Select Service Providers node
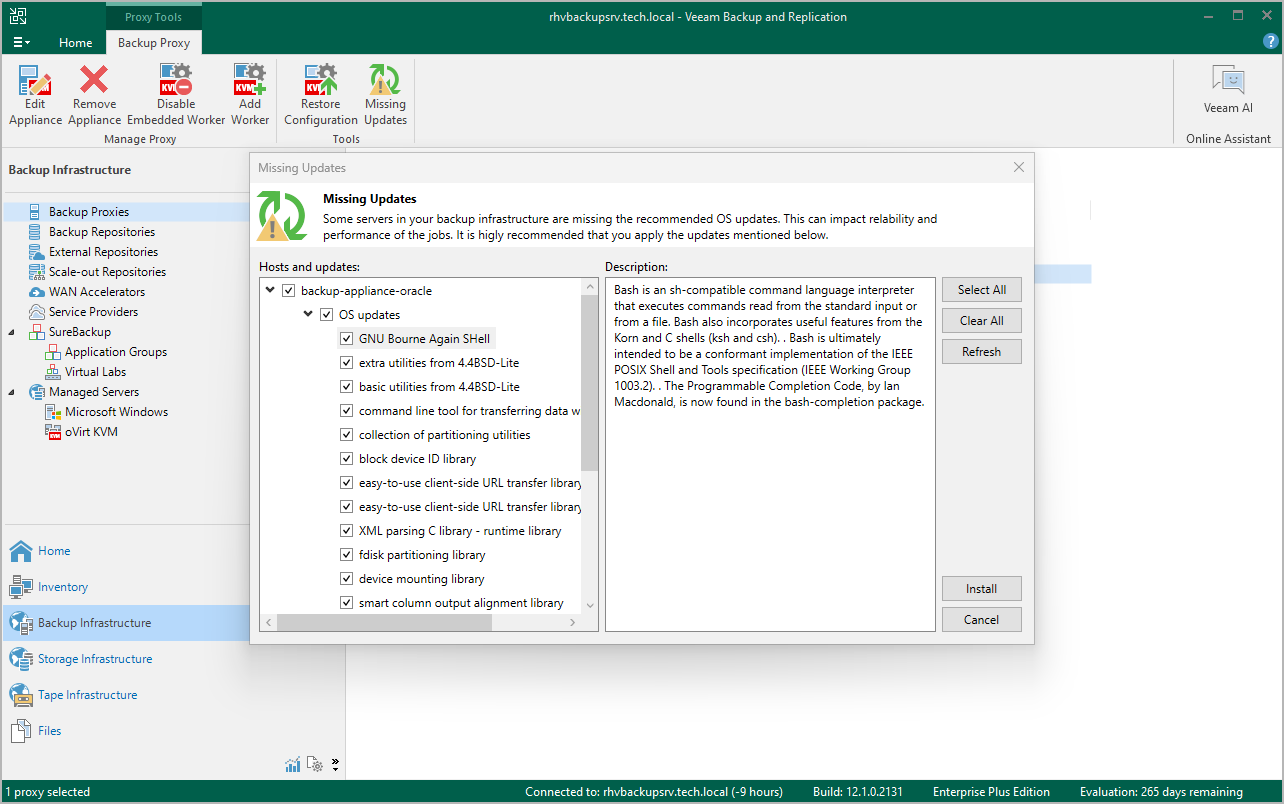The width and height of the screenshot is (1284, 804). point(93,312)
